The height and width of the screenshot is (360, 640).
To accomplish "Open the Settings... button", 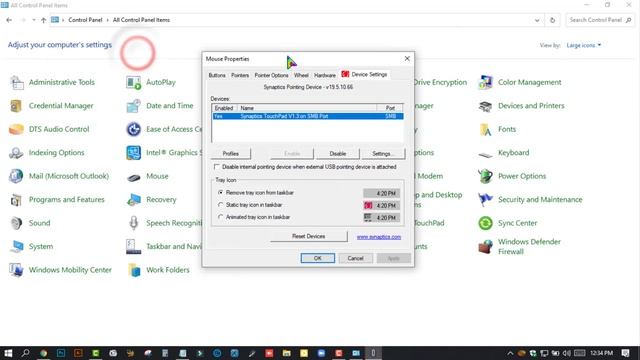I will 383,153.
